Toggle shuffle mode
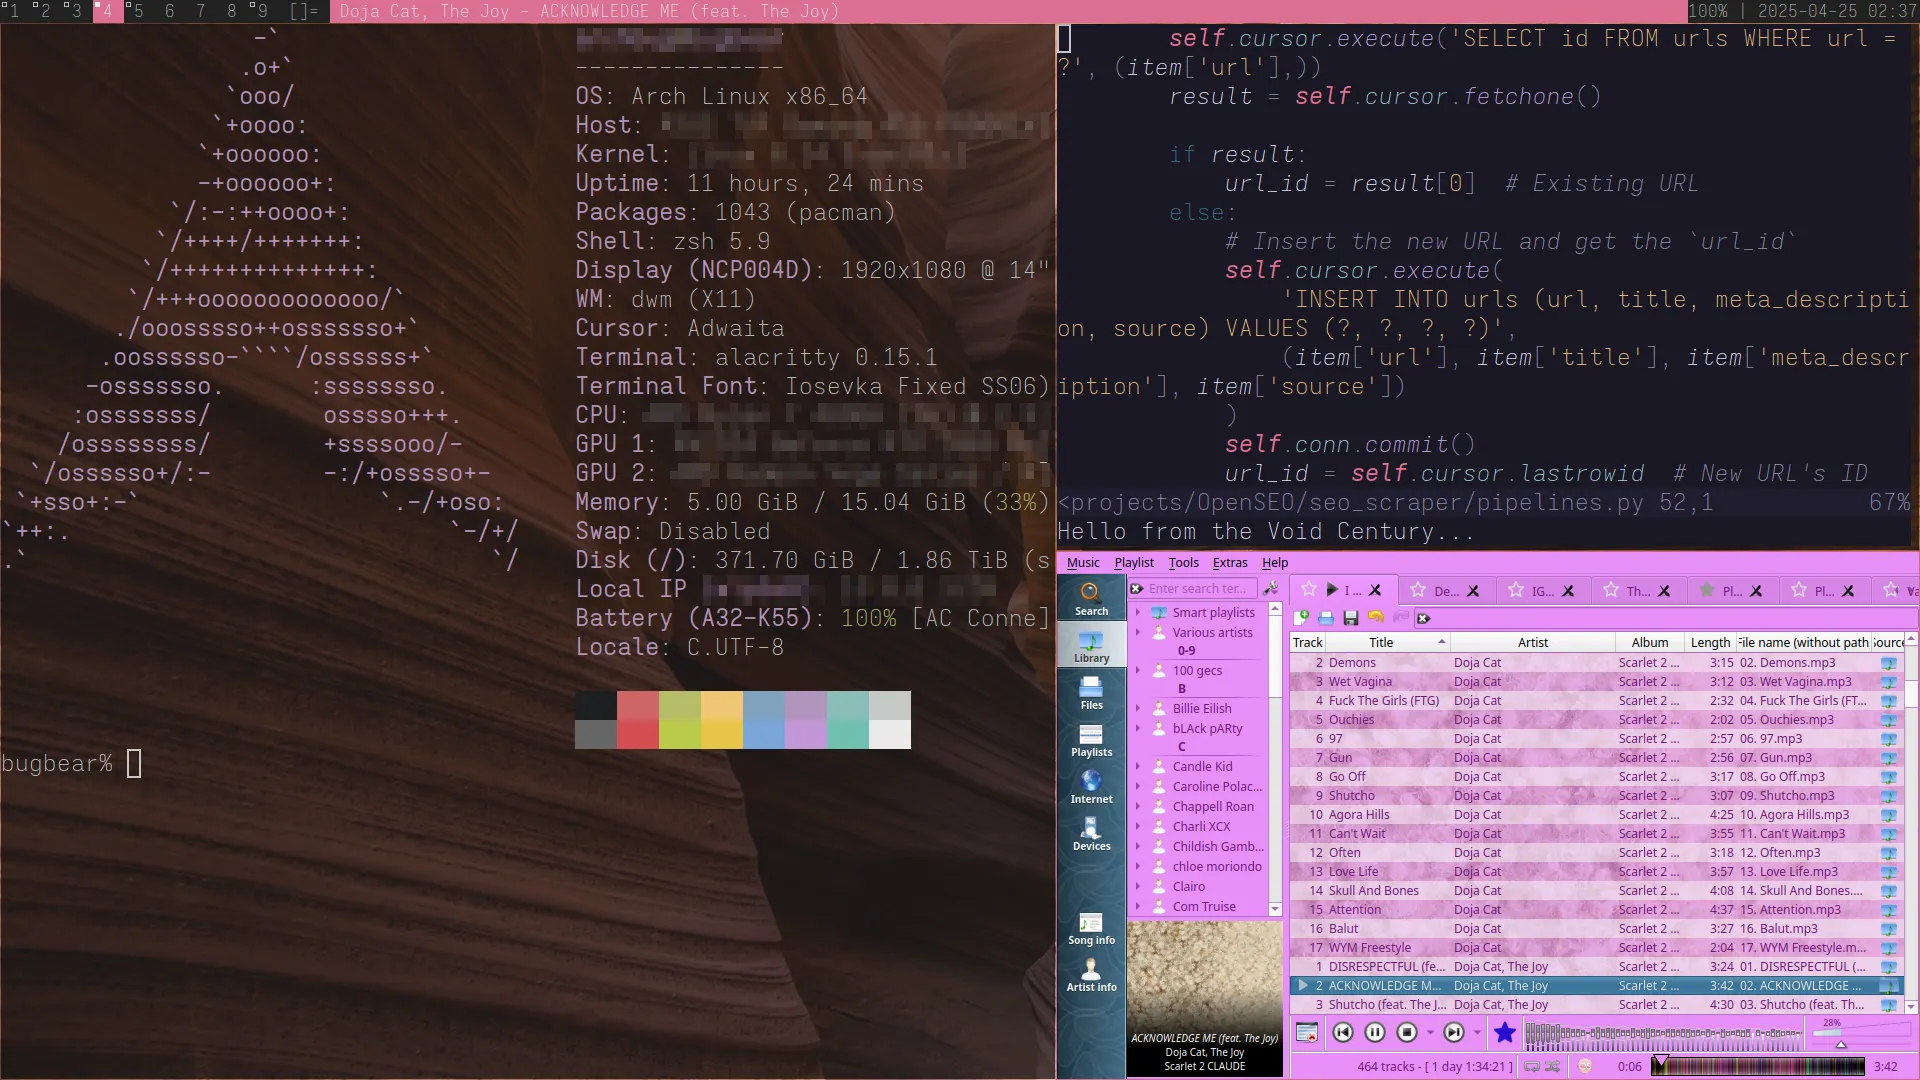Viewport: 1920px width, 1080px height. [1553, 1067]
